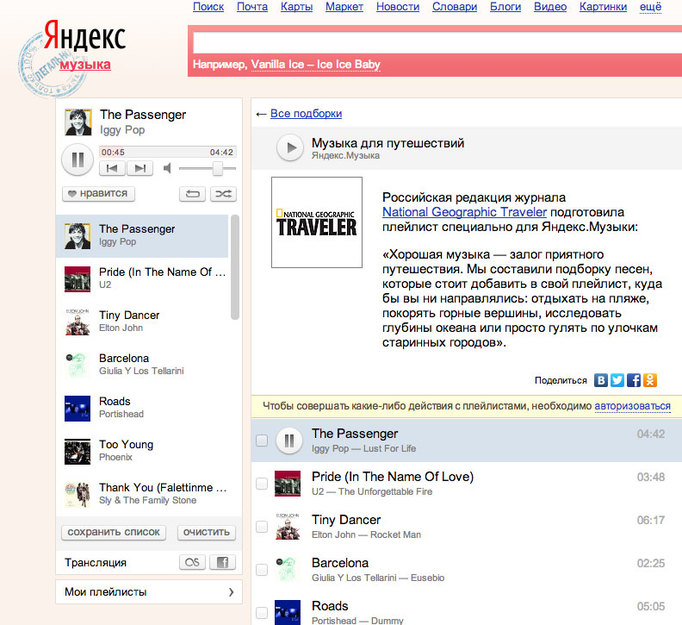Click the track progress bar
This screenshot has height=625, width=682.
point(168,152)
